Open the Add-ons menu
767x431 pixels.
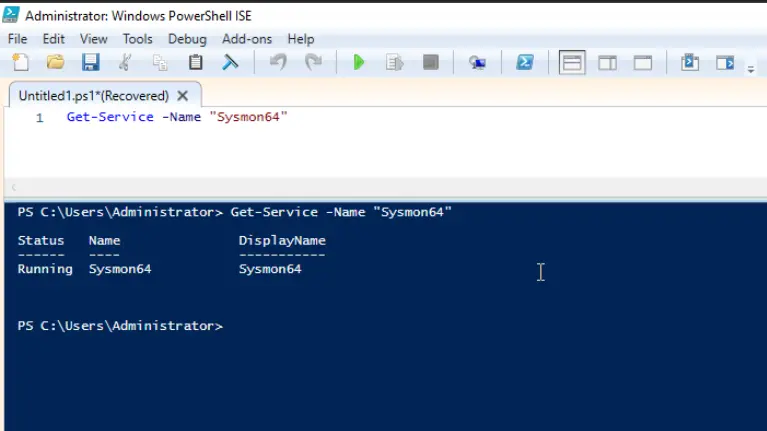click(247, 39)
